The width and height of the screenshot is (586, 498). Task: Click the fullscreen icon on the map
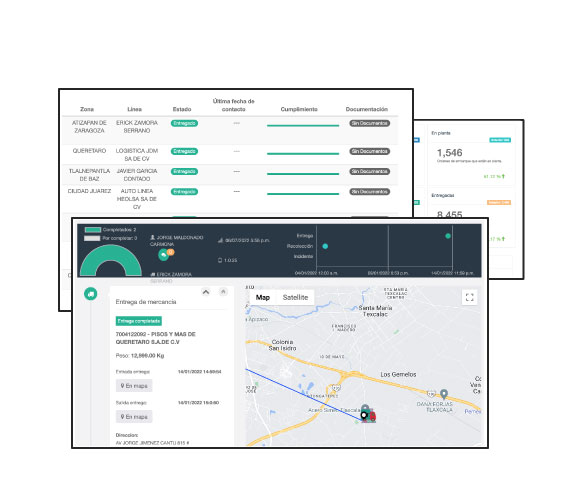click(x=469, y=297)
